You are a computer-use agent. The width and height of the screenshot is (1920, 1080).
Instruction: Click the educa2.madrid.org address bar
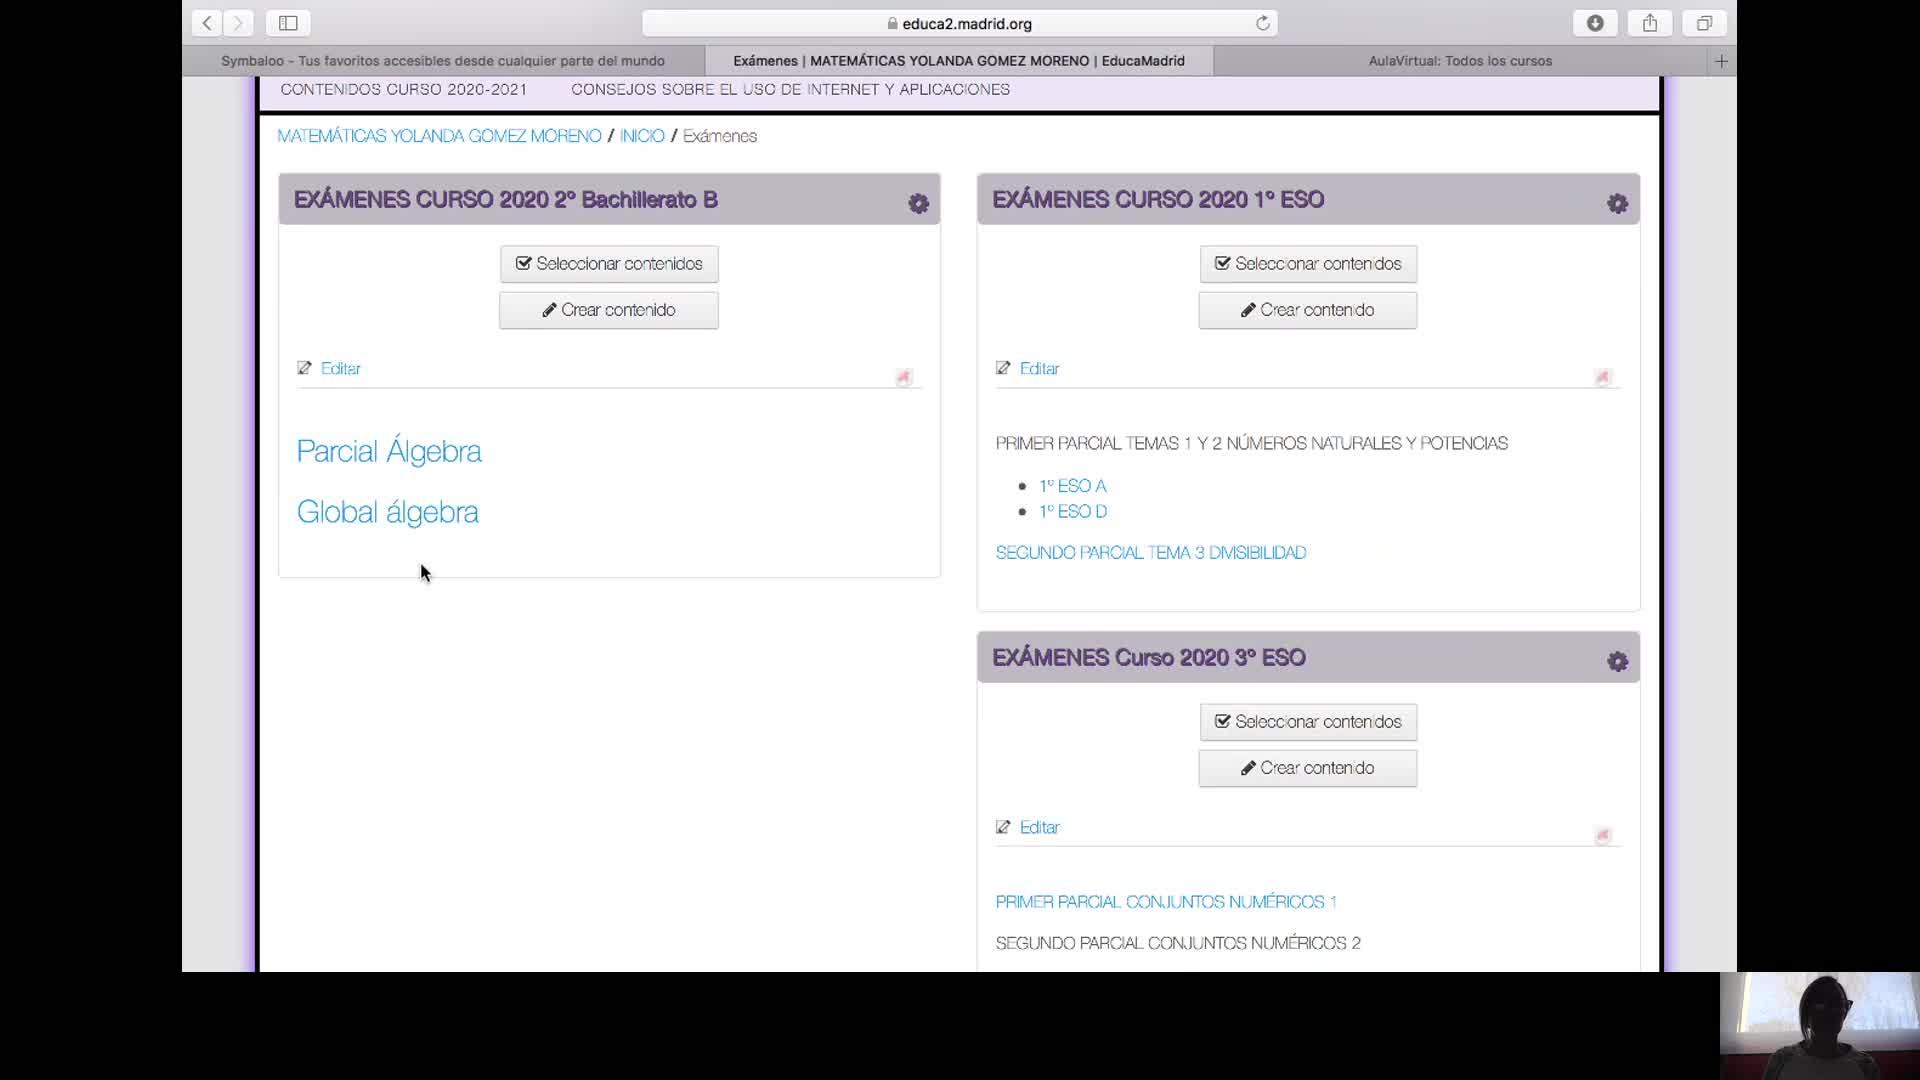(x=960, y=23)
